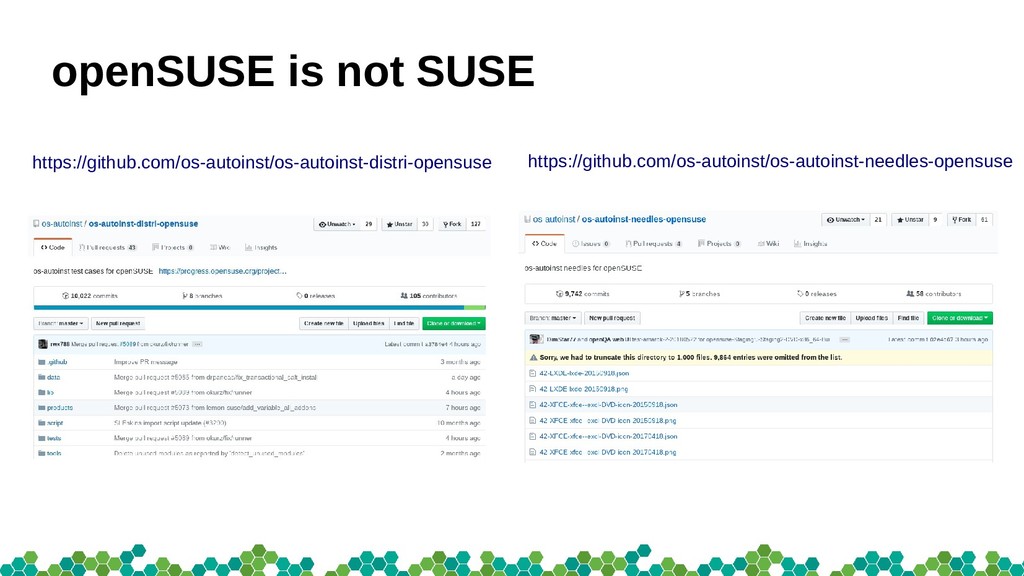This screenshot has width=1024, height=576.
Task: Open 8 branches in distri-opensuse repo
Action: [202, 296]
